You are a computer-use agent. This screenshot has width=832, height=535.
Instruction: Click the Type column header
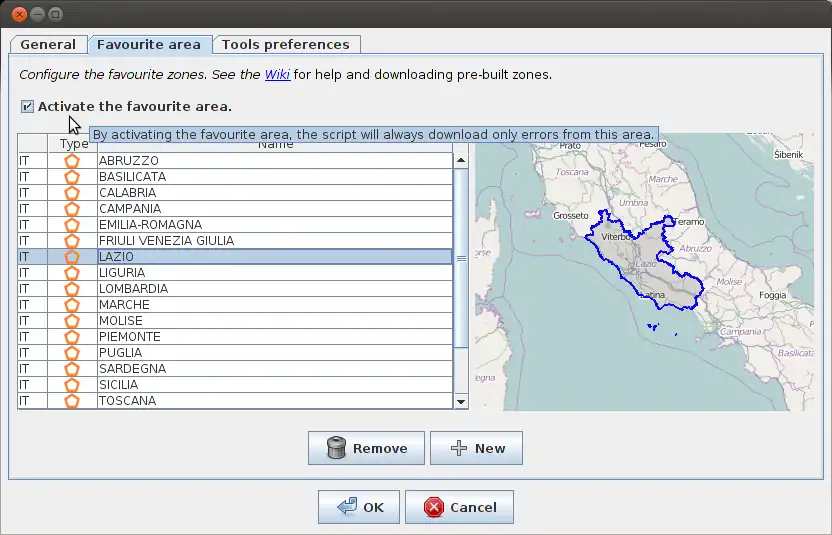72,144
